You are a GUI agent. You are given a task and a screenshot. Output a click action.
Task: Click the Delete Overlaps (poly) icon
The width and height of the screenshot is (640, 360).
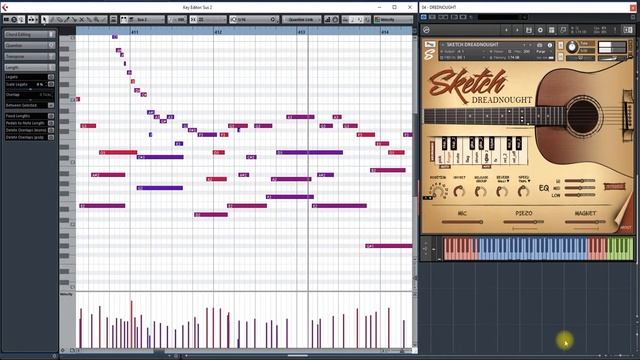click(51, 137)
